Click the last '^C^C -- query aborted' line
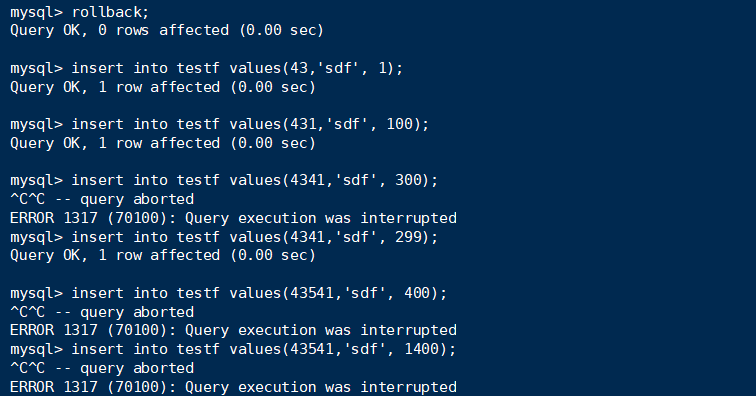This screenshot has height=396, width=756. pos(102,368)
